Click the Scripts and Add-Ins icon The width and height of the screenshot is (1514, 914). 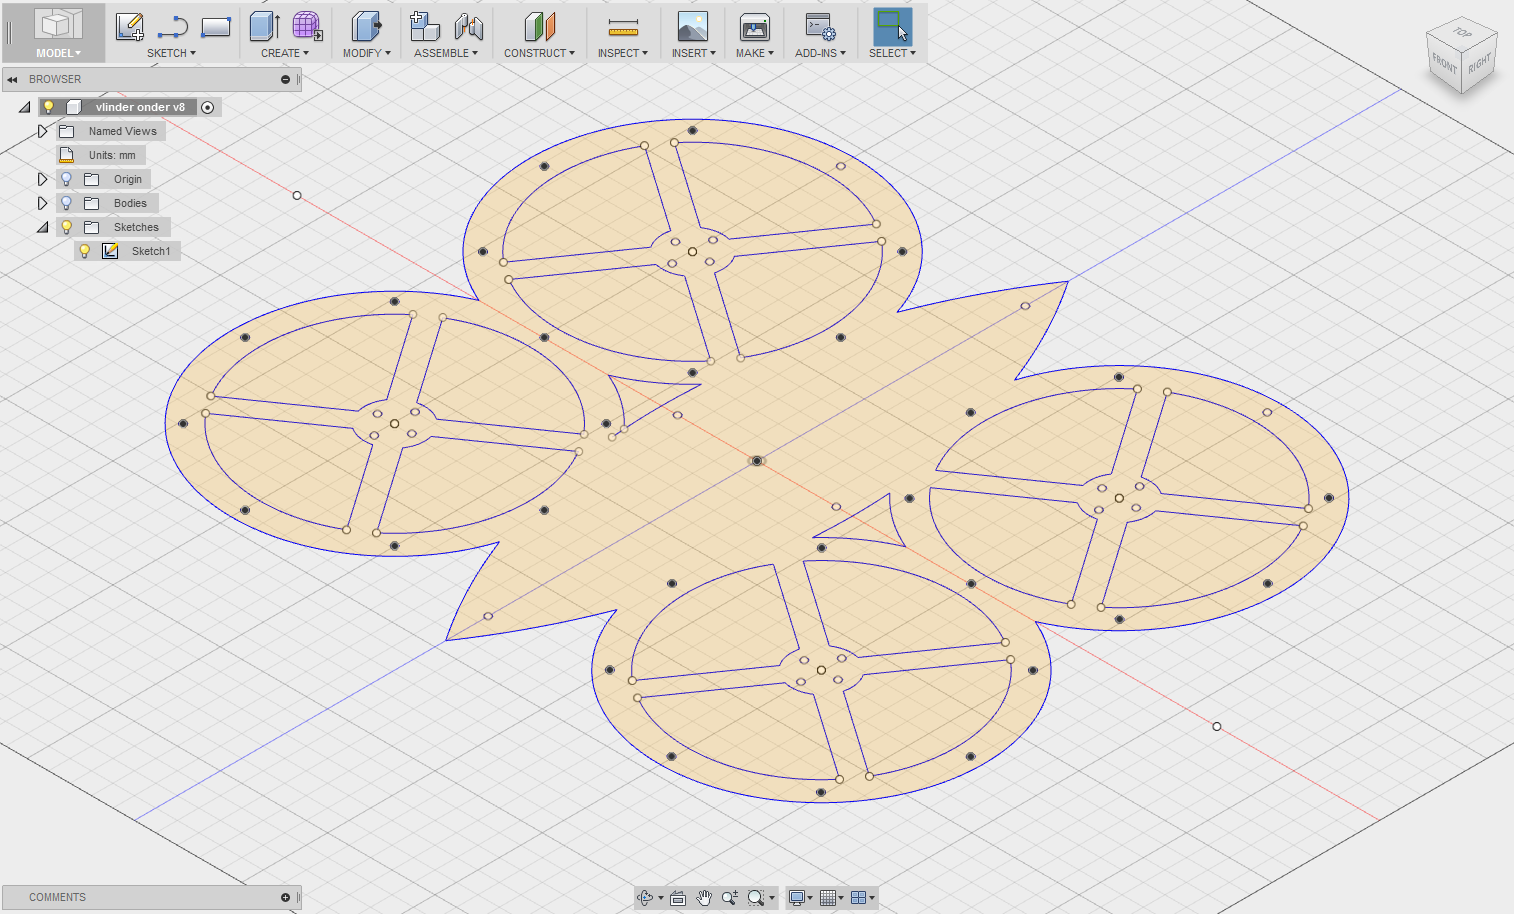coord(820,27)
